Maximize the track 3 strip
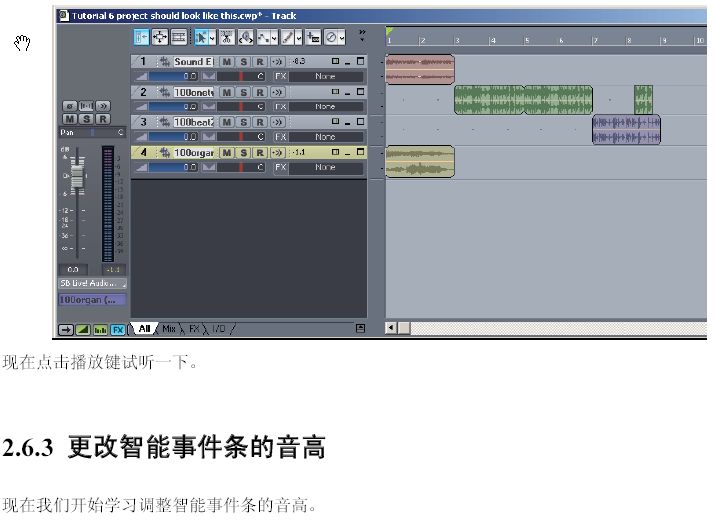The width and height of the screenshot is (714, 521). 360,122
